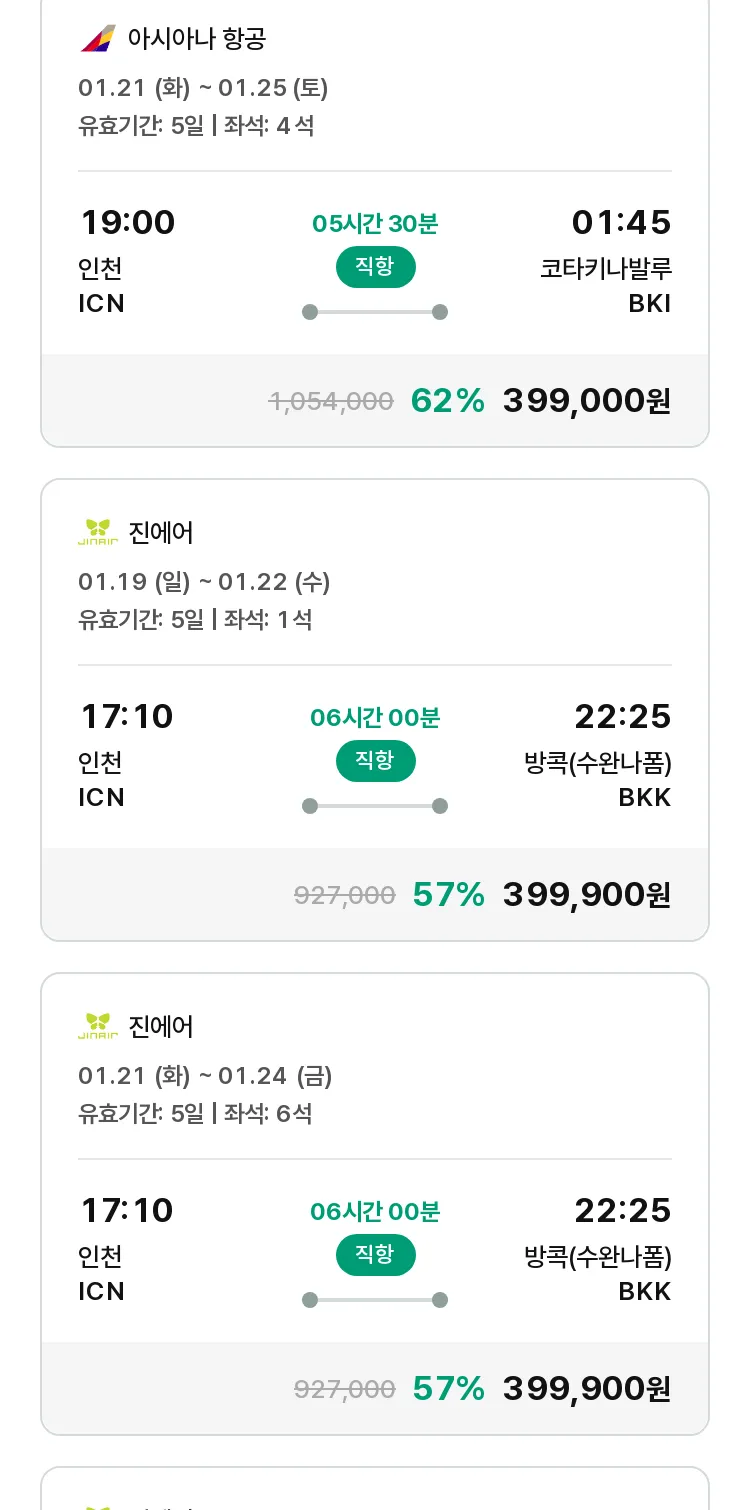Image resolution: width=750 pixels, height=1510 pixels.
Task: Tap 19:00 departure time from 인천
Action: pos(127,222)
